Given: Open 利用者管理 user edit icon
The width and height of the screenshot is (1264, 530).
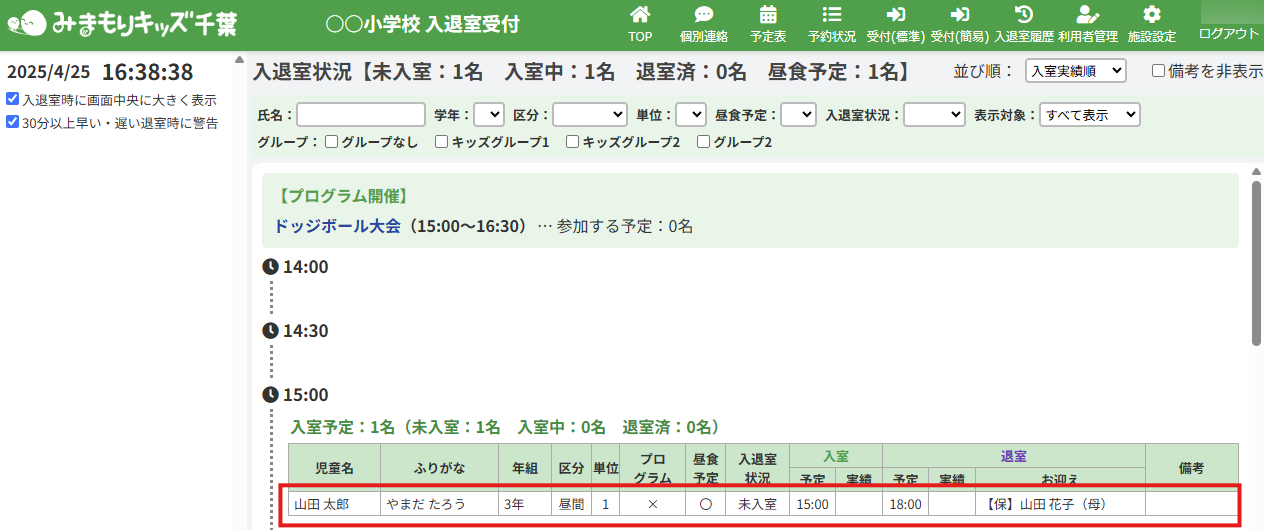Looking at the screenshot, I should (x=1087, y=15).
